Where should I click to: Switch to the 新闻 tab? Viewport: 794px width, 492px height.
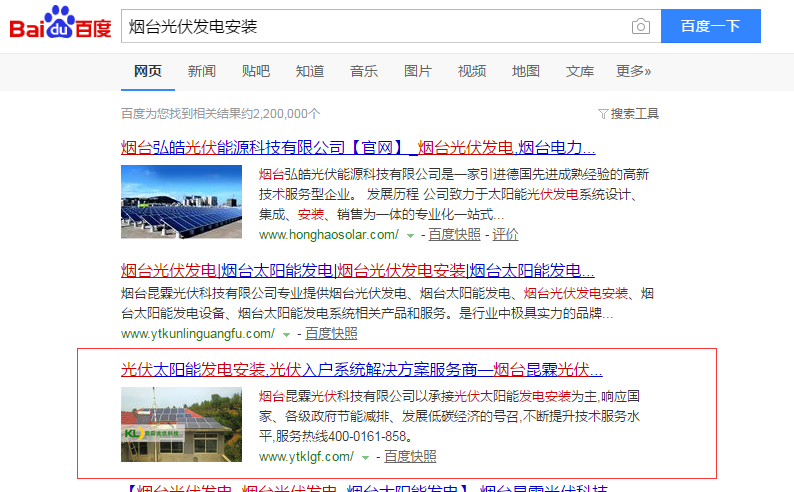[x=201, y=71]
